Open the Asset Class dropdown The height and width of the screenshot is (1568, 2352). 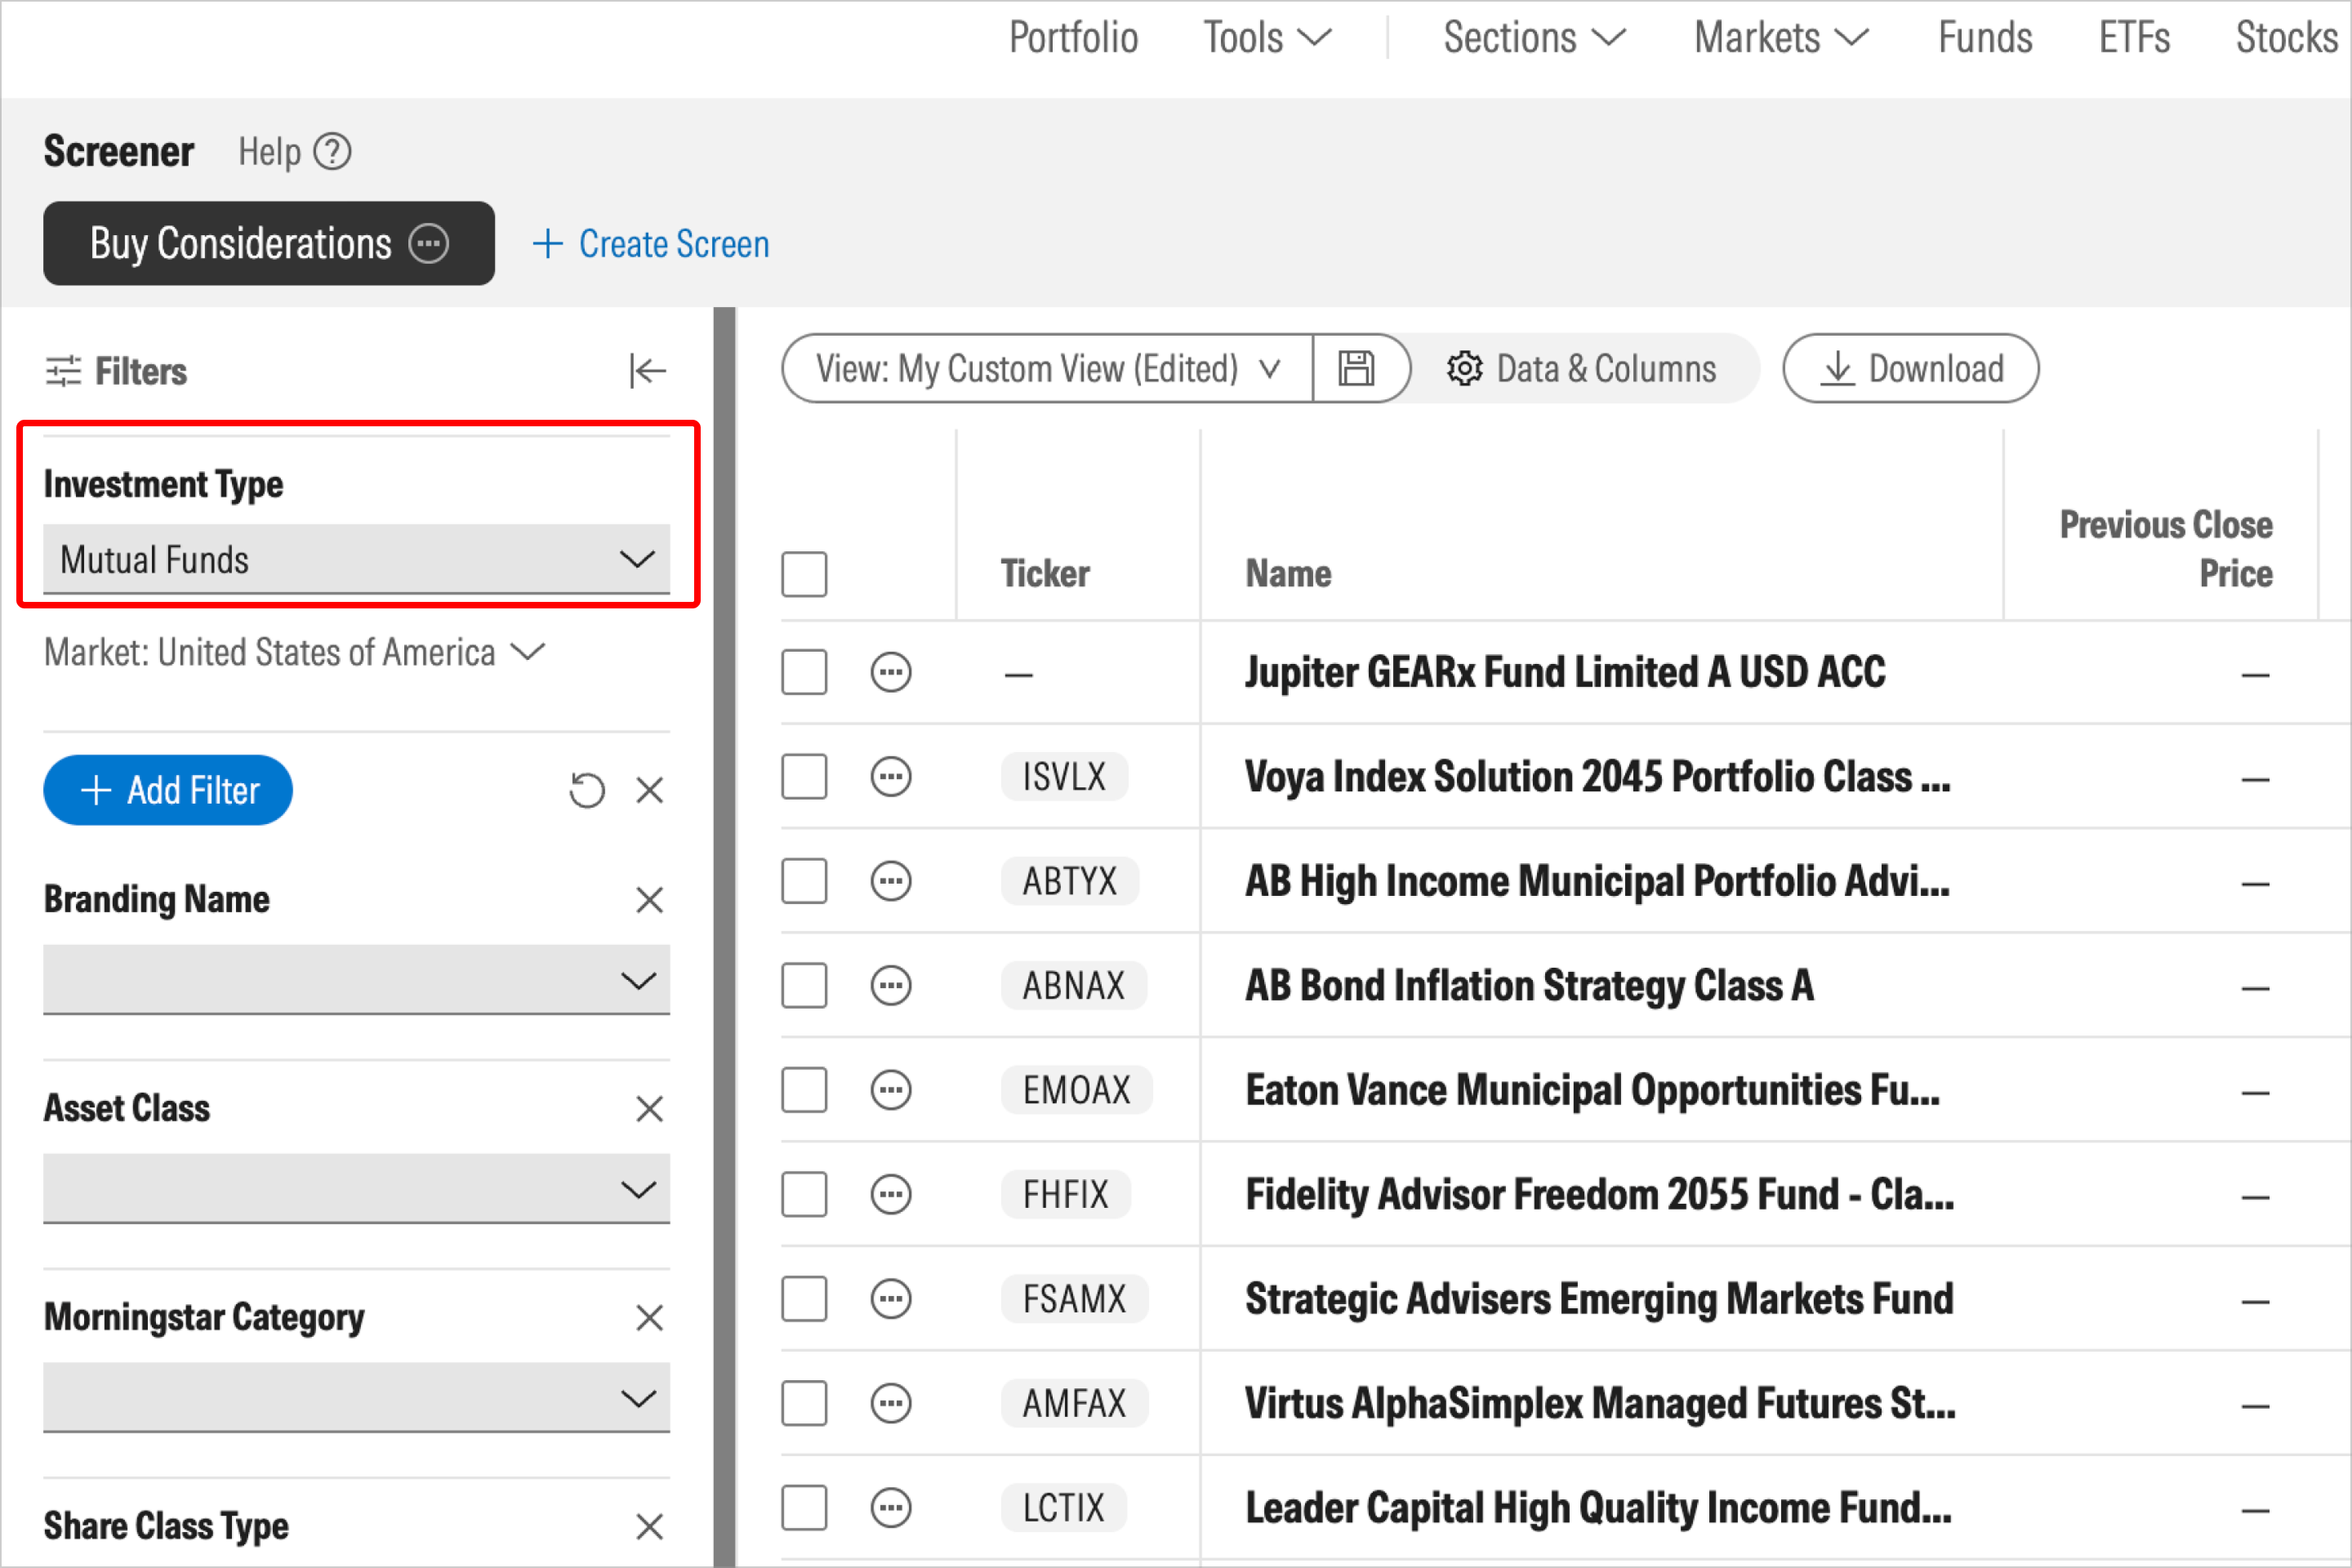coord(356,1189)
